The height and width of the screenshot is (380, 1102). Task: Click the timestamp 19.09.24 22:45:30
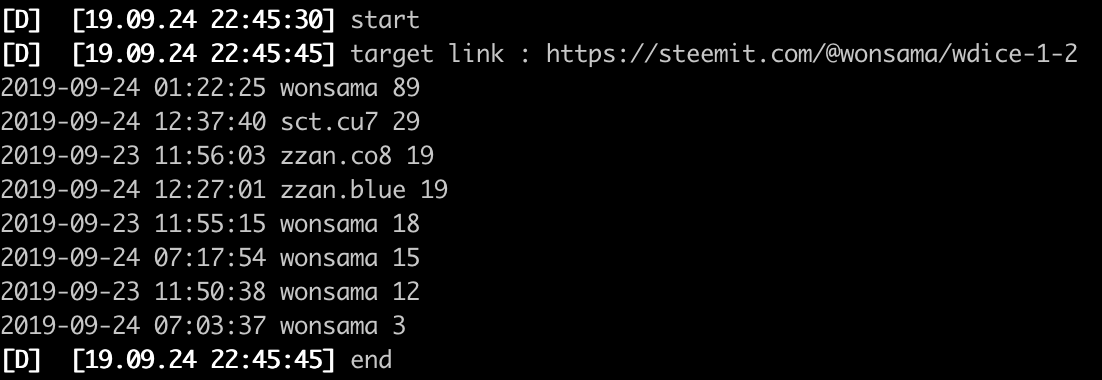pos(204,20)
